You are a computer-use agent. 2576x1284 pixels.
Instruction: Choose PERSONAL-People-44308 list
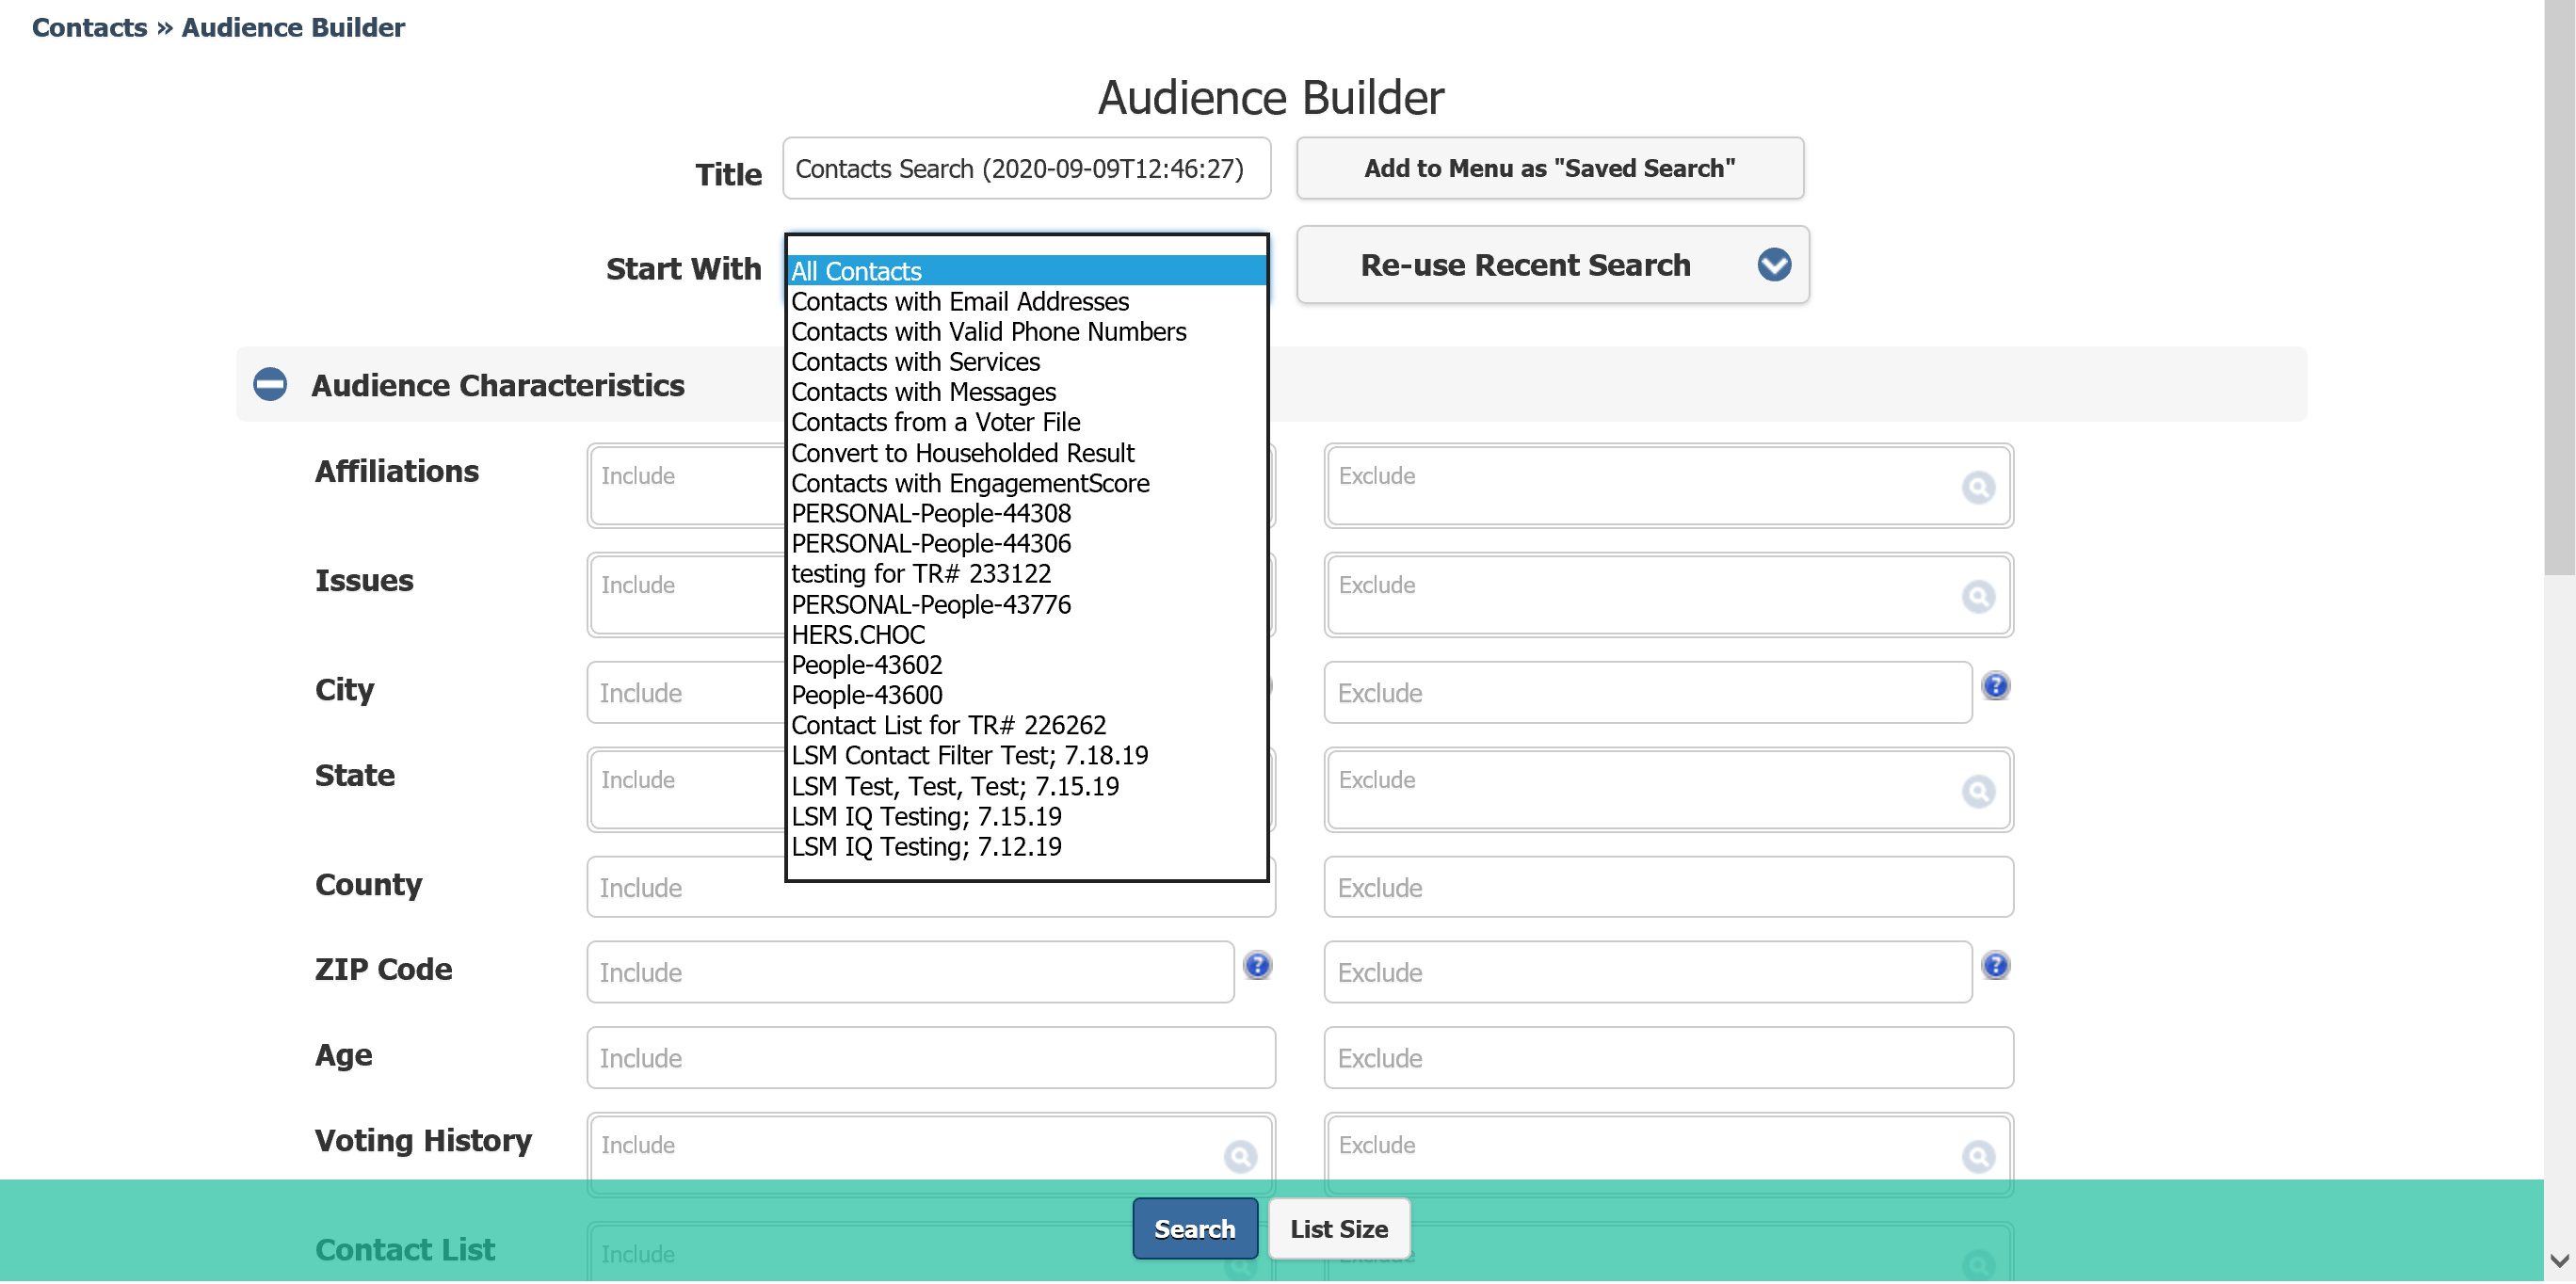click(x=1027, y=514)
